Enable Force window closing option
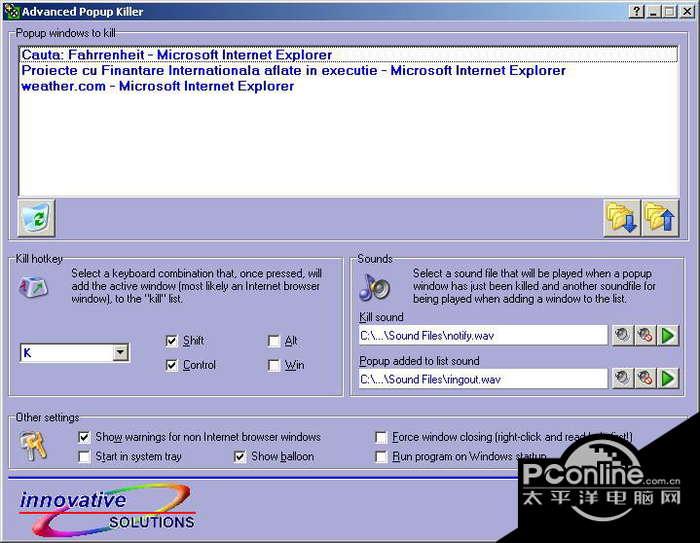 (x=381, y=437)
